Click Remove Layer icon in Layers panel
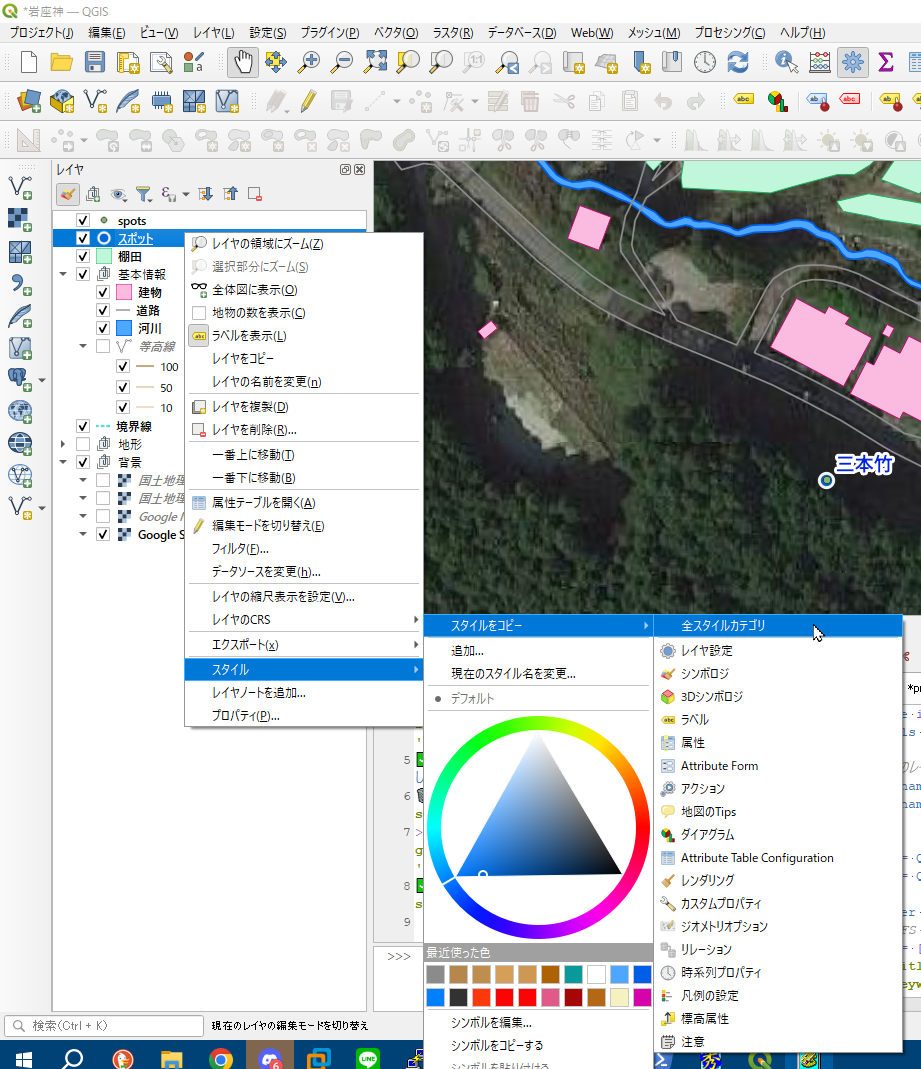The width and height of the screenshot is (921, 1069). 255,194
